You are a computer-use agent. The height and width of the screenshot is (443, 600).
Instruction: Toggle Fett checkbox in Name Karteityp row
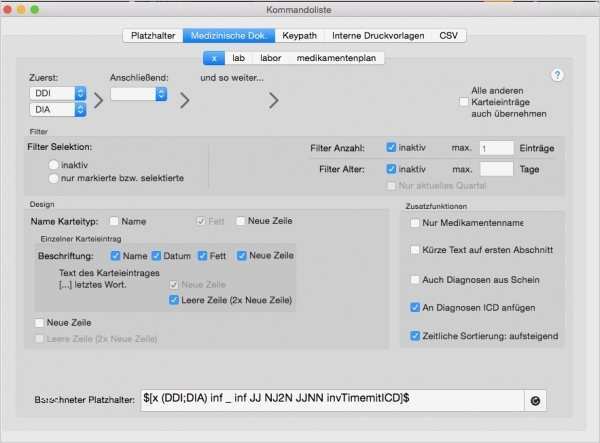click(x=201, y=221)
